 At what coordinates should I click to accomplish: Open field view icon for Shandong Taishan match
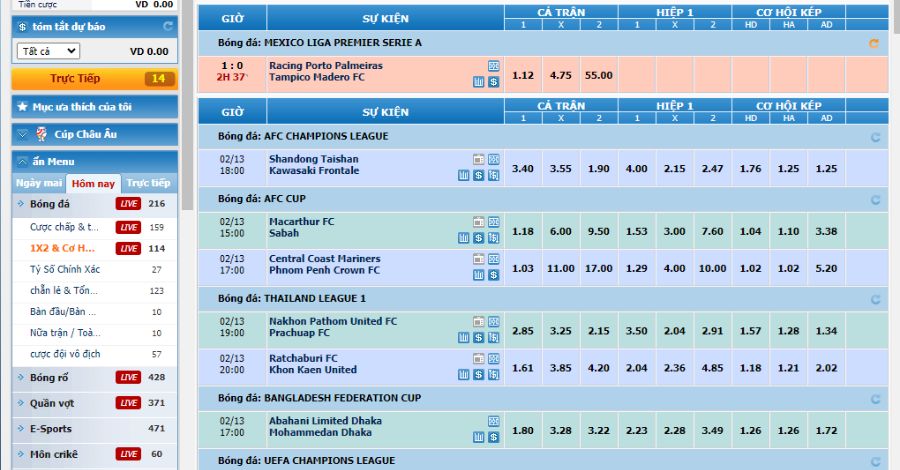click(494, 160)
